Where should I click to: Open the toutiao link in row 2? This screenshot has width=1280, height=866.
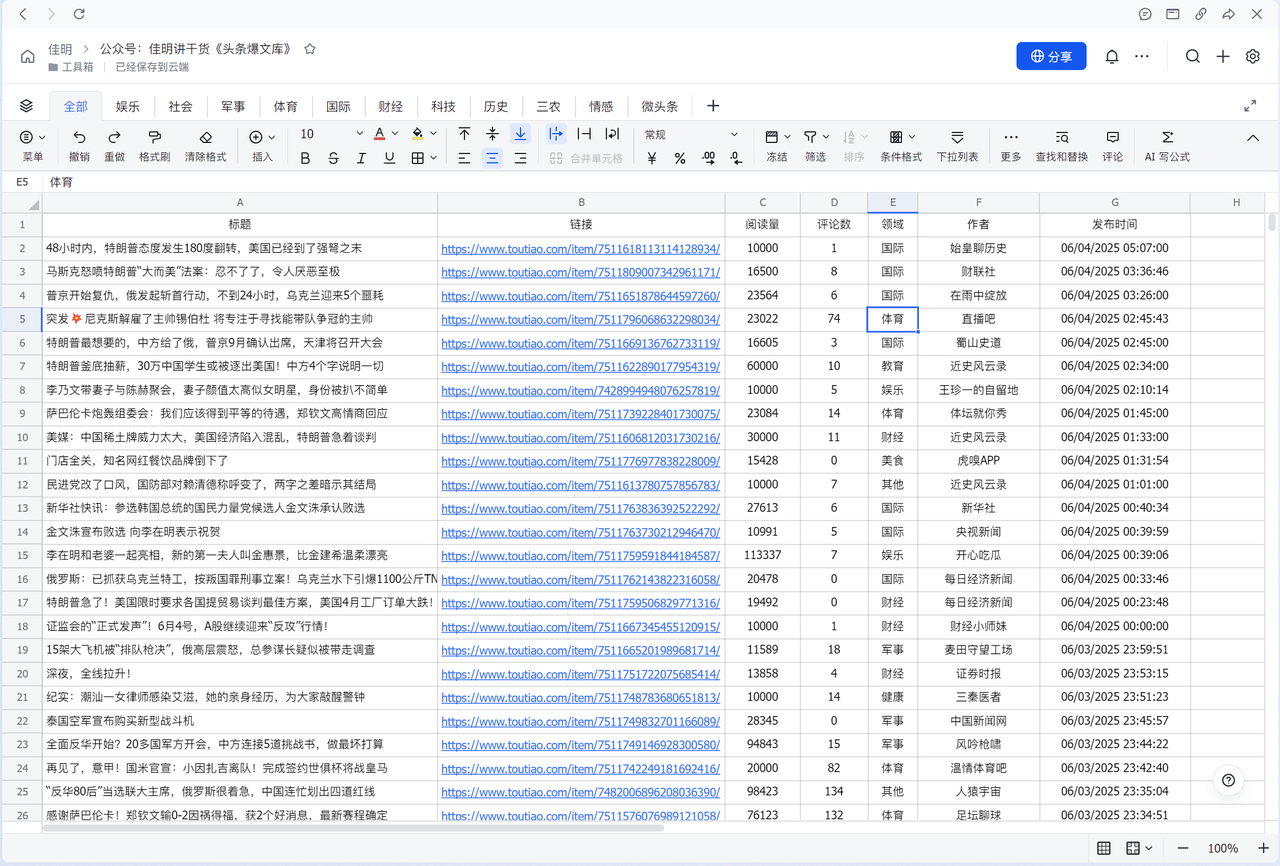point(580,248)
